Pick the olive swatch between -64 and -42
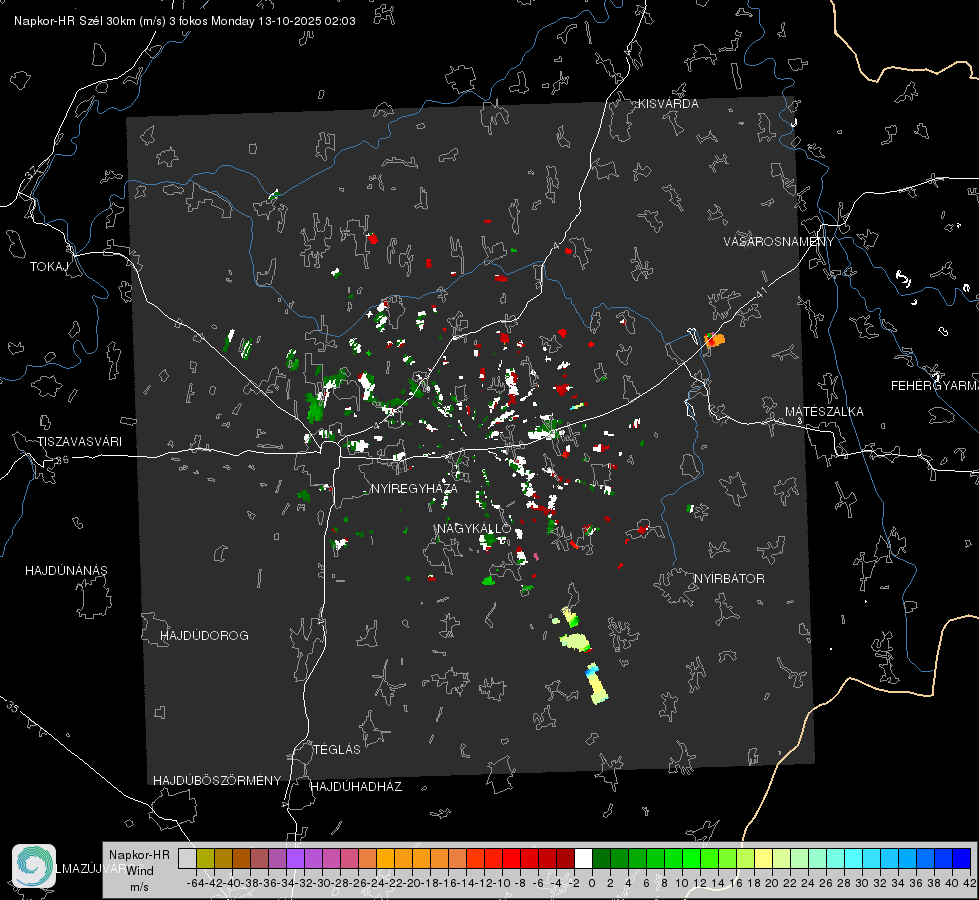The image size is (979, 900). tap(205, 858)
